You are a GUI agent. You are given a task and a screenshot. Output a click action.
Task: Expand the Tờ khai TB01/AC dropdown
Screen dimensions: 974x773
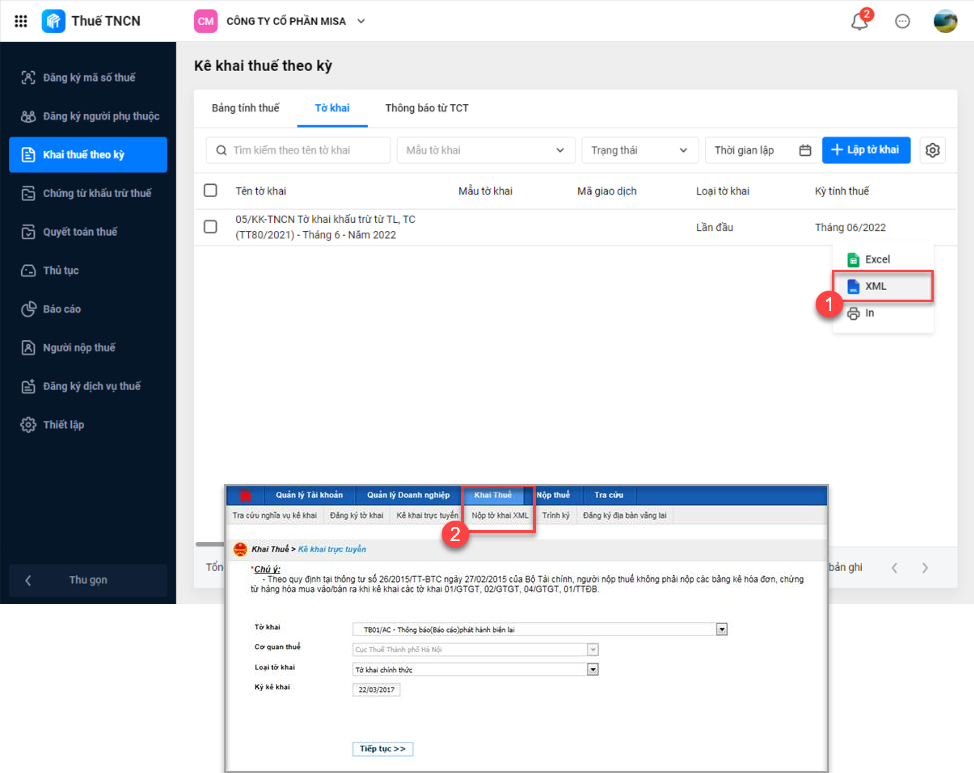pos(721,629)
